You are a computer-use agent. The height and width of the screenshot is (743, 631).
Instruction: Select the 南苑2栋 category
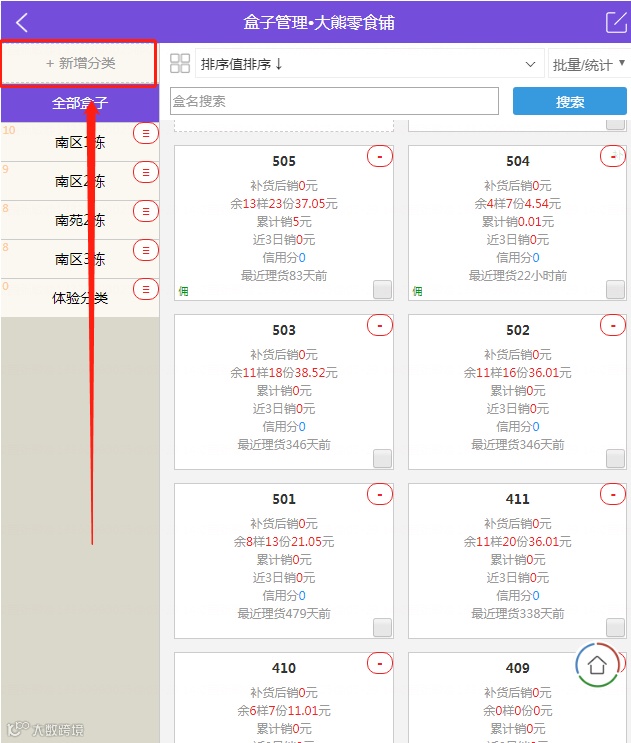click(x=80, y=220)
